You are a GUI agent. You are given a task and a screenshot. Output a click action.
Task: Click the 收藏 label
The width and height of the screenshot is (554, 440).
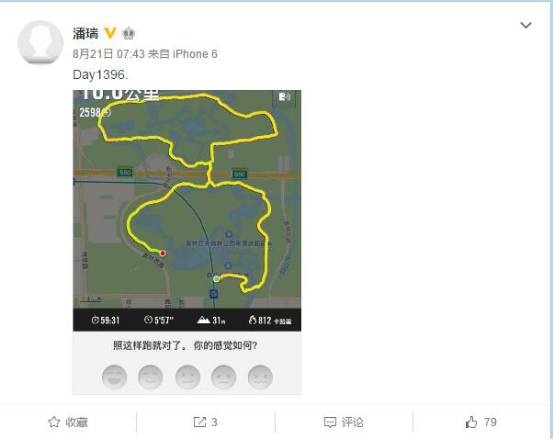[x=76, y=422]
